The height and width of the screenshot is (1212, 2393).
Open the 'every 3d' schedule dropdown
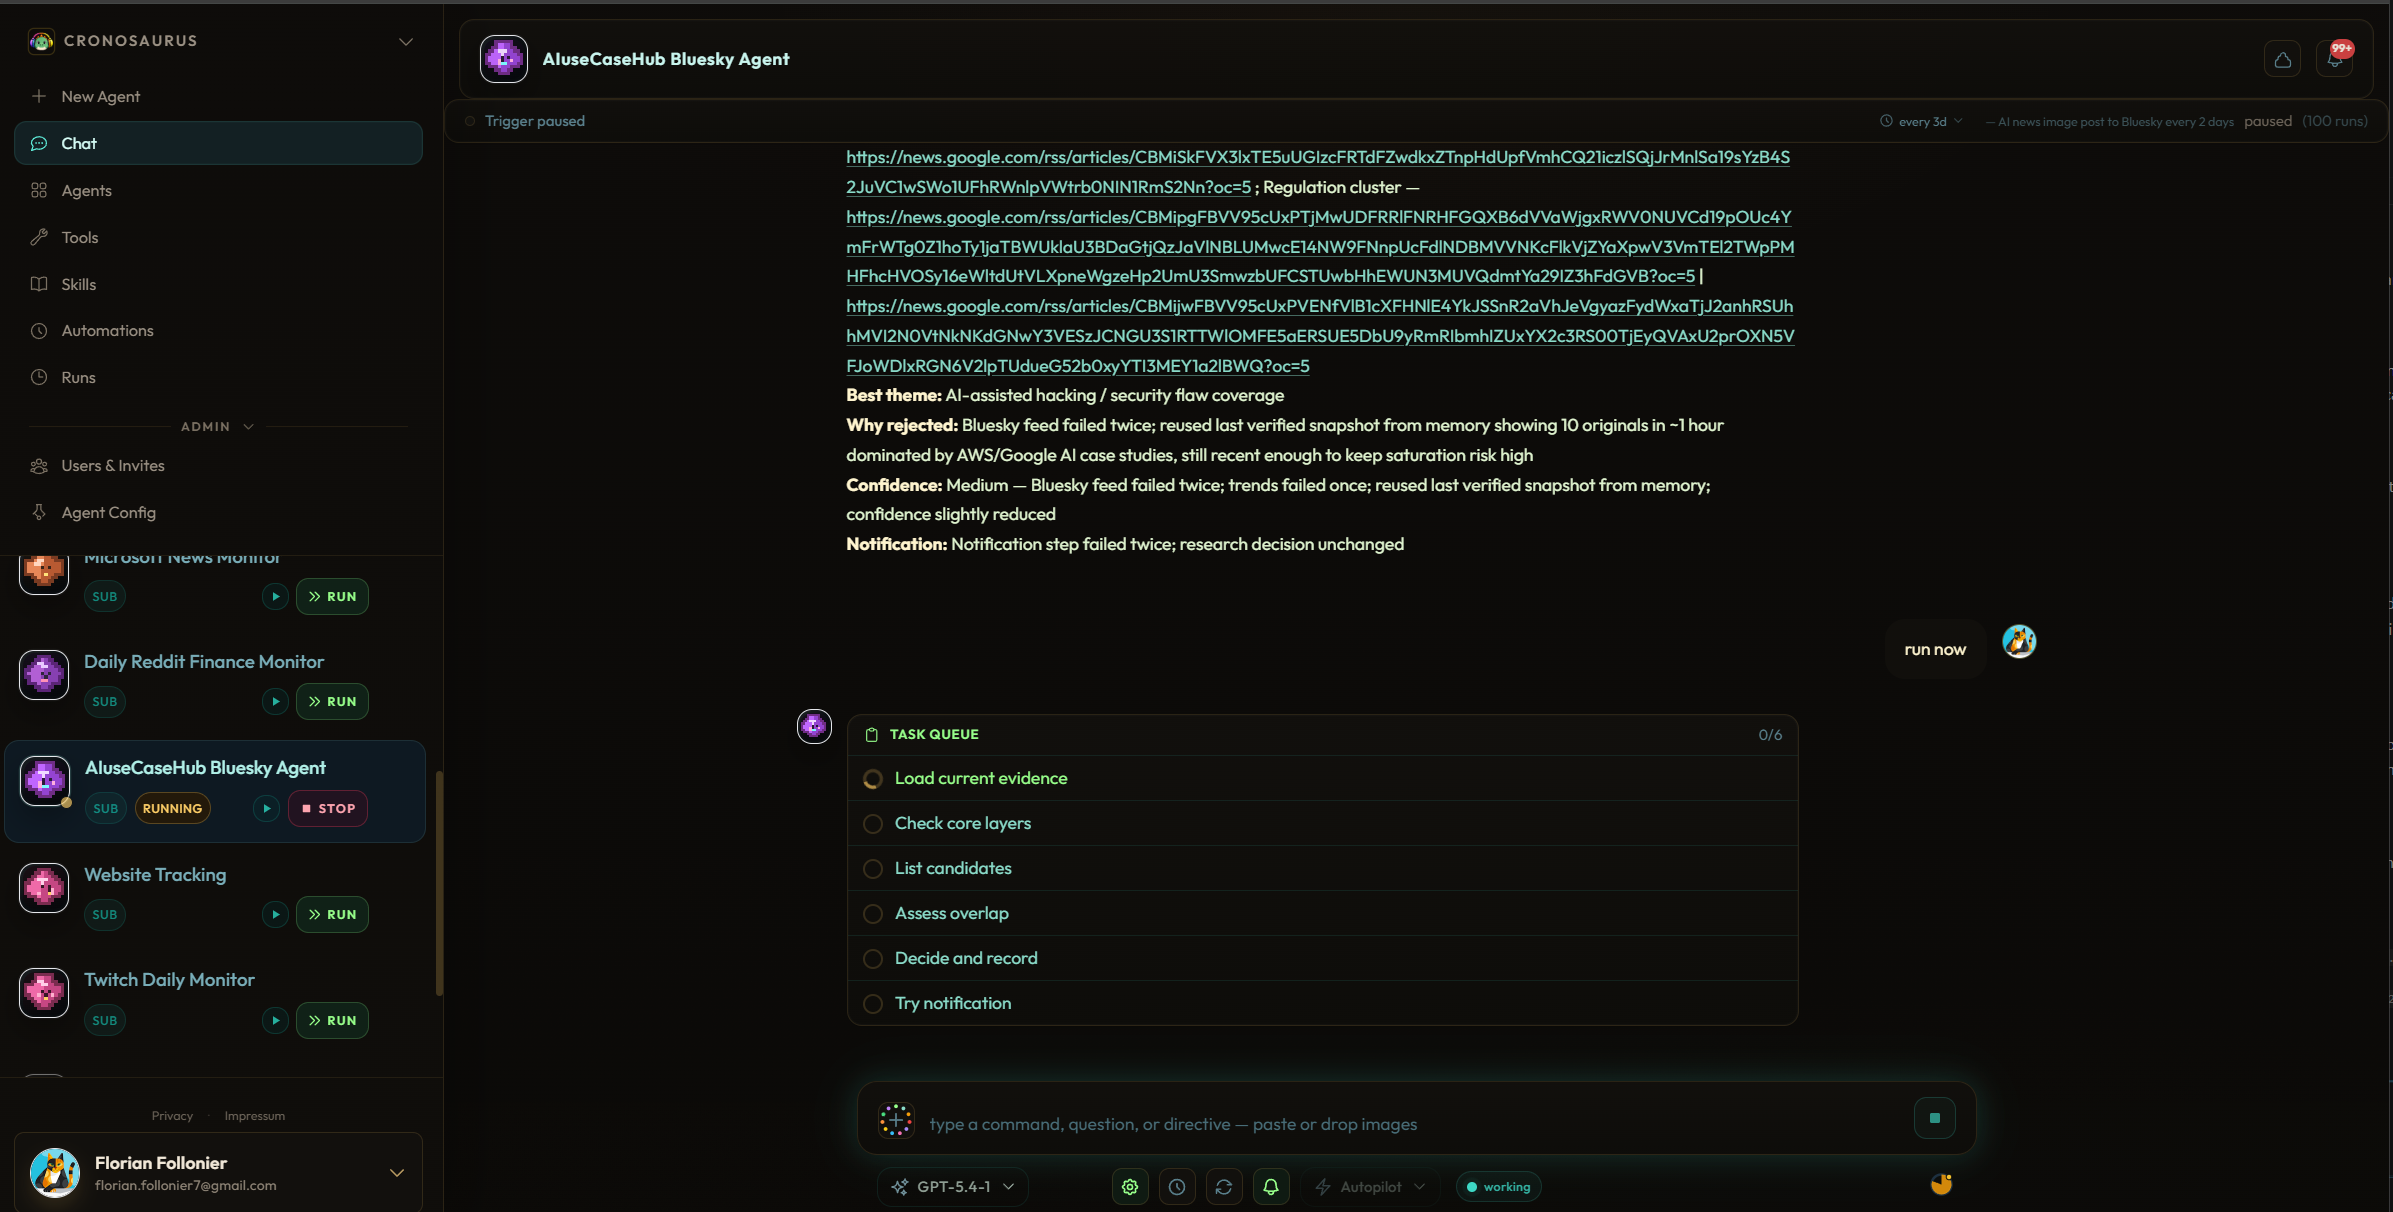[x=1921, y=122]
